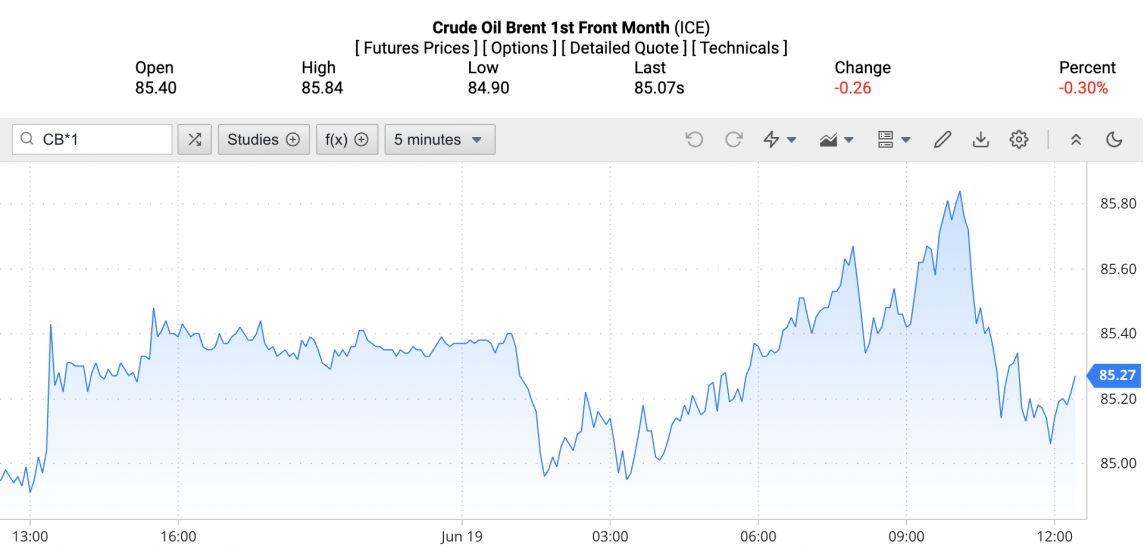Redo the chart action
Viewport: 1144px width, 548px height.
(733, 140)
